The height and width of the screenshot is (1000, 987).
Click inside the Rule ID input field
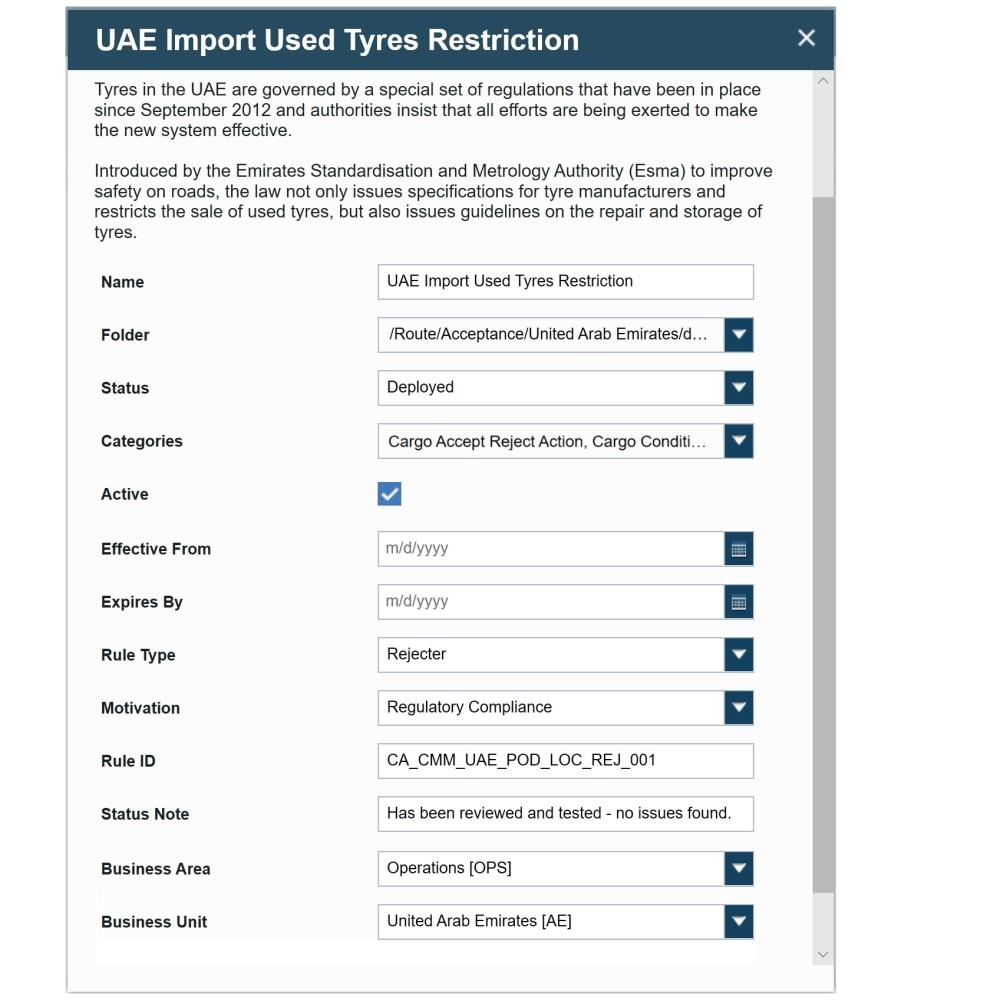(565, 761)
